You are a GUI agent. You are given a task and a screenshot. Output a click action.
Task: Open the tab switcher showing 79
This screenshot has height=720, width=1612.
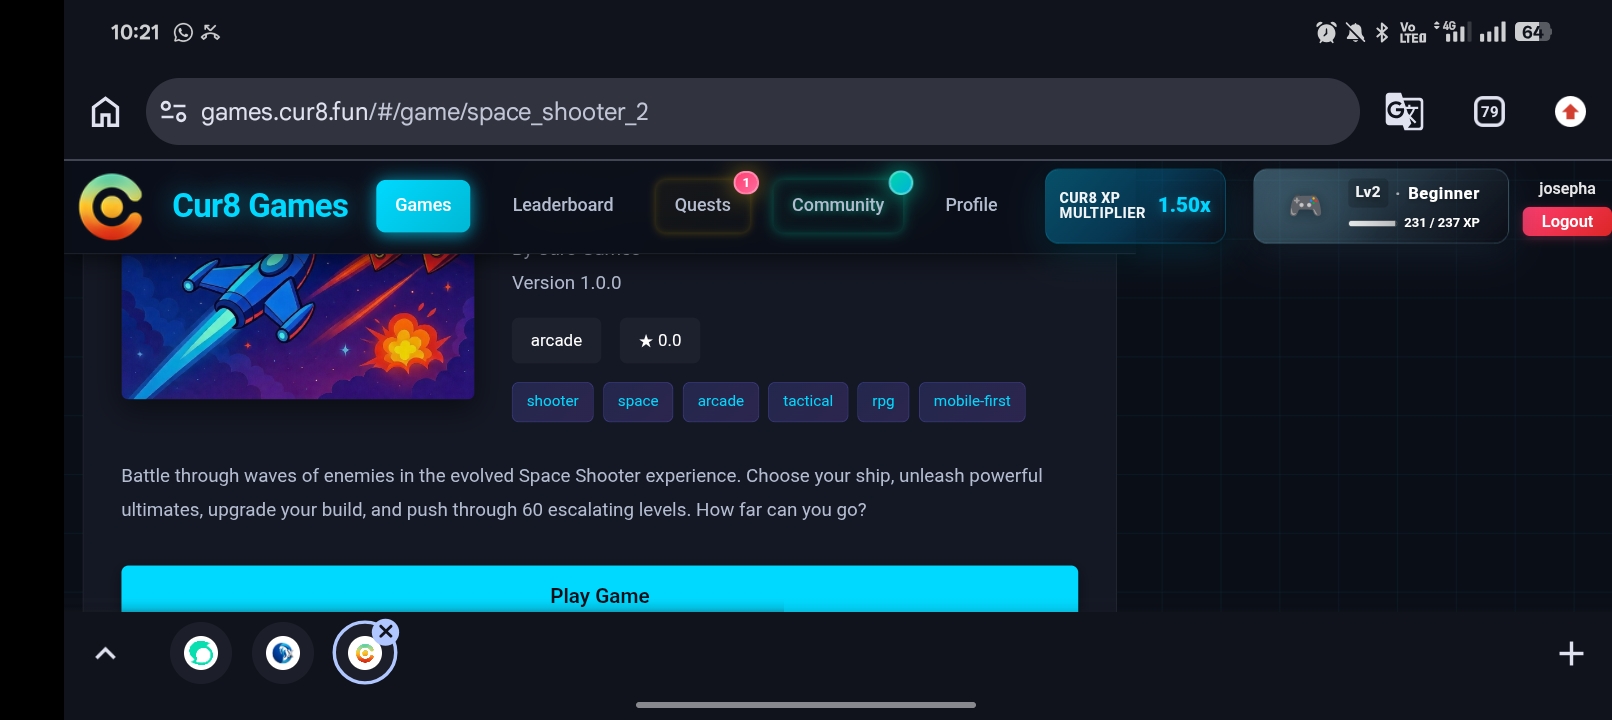click(1489, 112)
